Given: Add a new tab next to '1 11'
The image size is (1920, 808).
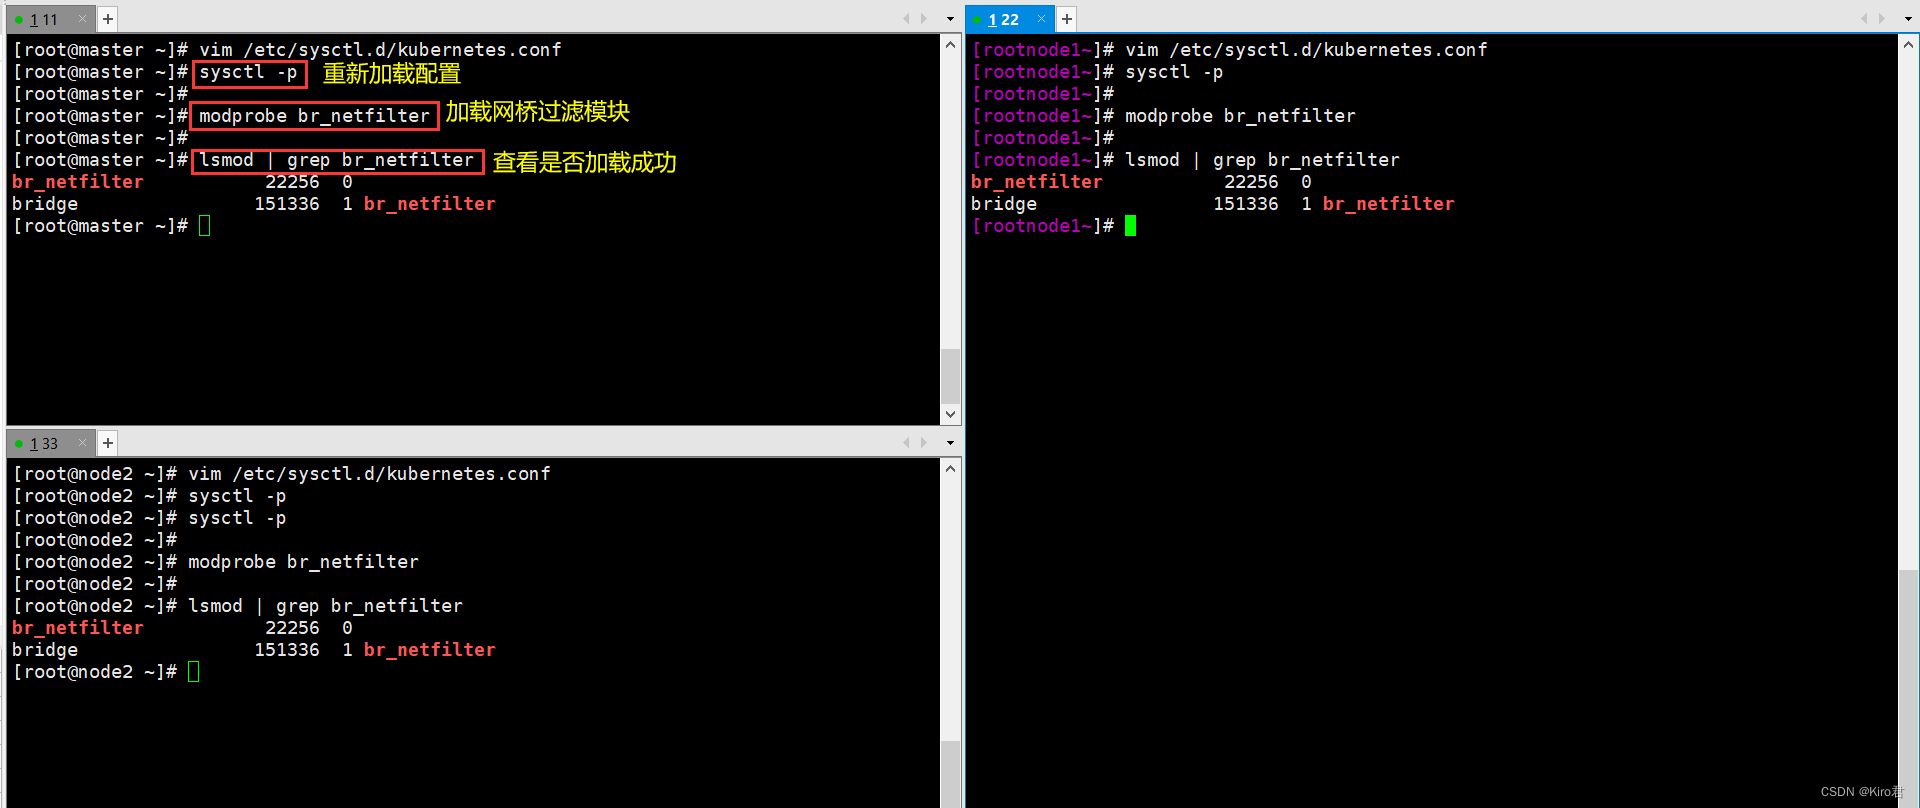Looking at the screenshot, I should point(108,19).
